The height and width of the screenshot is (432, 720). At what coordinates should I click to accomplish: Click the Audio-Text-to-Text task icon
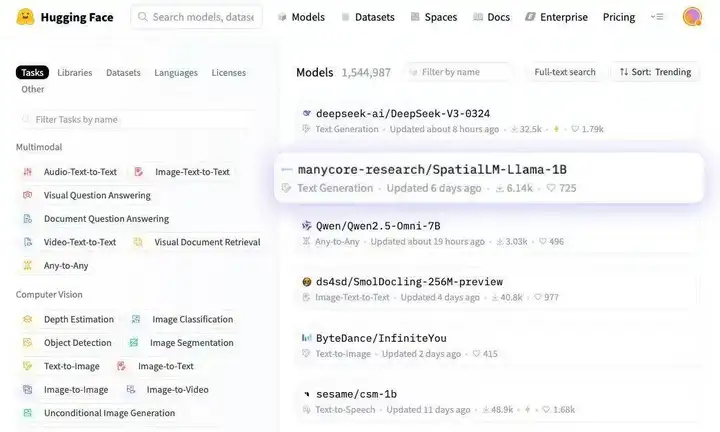[28, 172]
